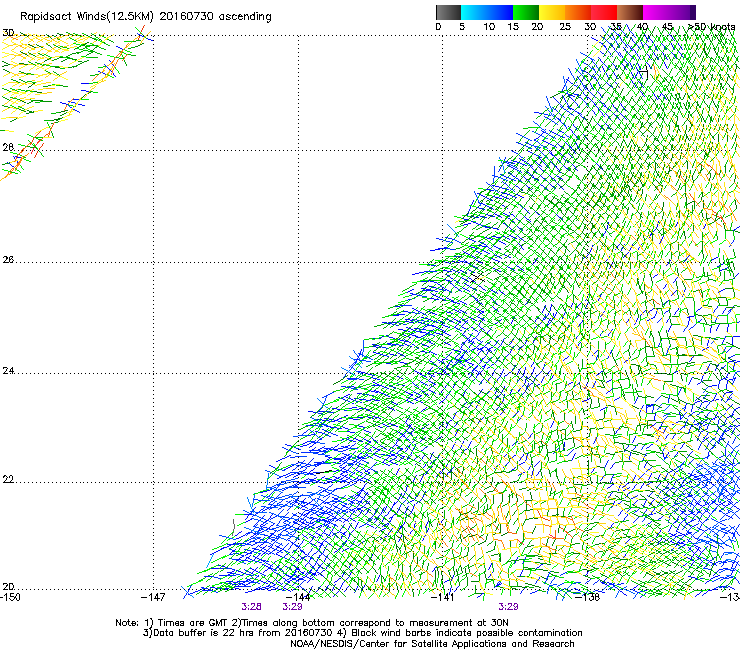Click the '>50 knots' legend label

712,27
